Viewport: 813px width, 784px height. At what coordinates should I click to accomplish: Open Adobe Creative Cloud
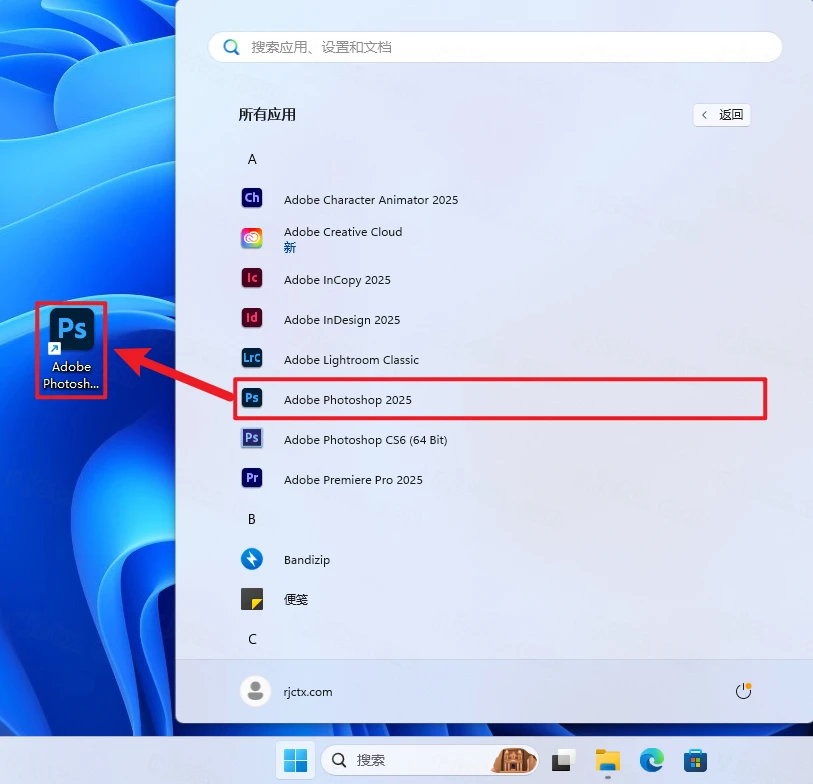pyautogui.click(x=343, y=231)
